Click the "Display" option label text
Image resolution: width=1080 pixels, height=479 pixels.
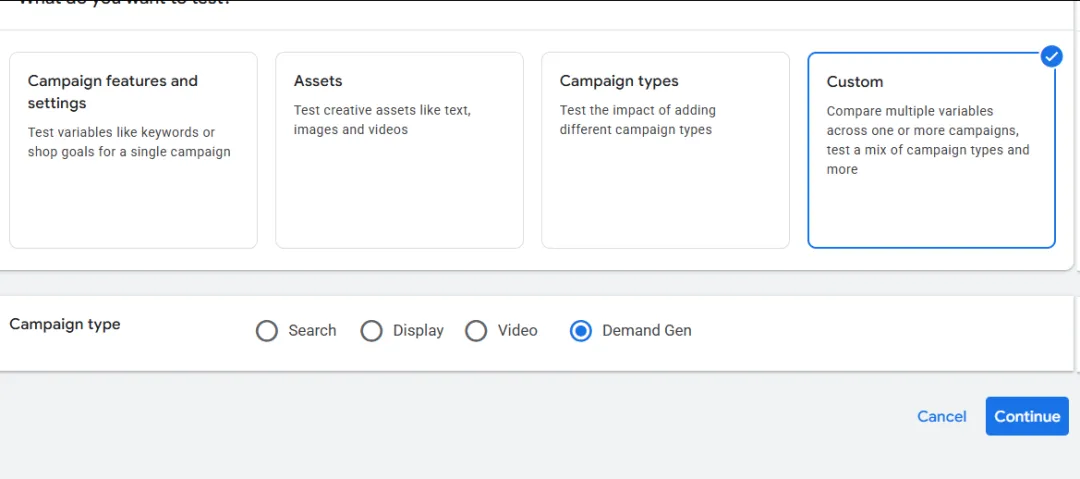coord(418,331)
